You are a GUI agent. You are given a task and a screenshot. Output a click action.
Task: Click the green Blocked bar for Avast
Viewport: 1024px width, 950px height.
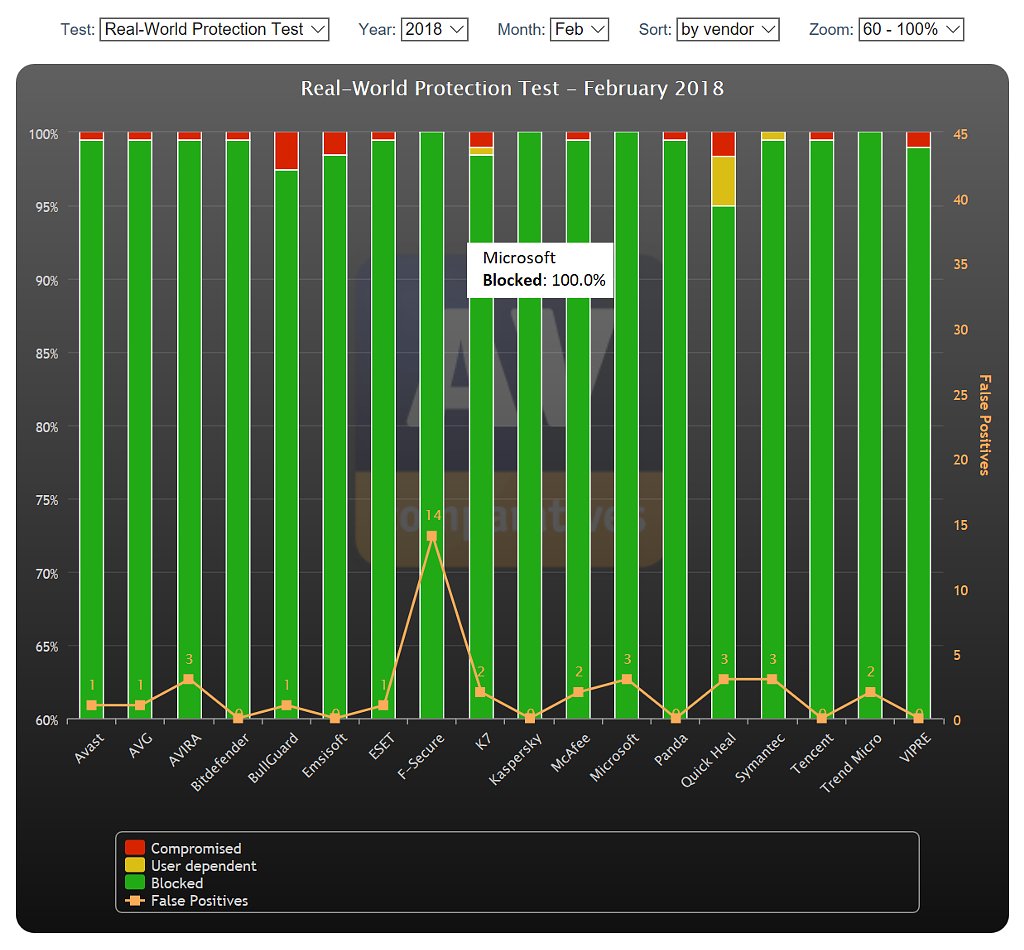pyautogui.click(x=91, y=429)
